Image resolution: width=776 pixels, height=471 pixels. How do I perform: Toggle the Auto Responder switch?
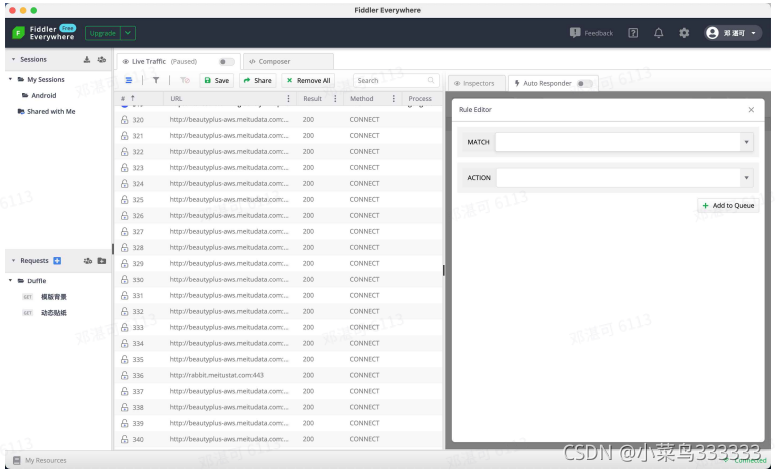(x=584, y=84)
